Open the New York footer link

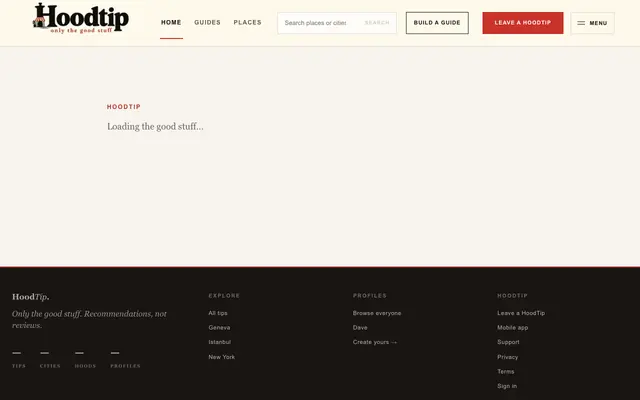(x=222, y=357)
